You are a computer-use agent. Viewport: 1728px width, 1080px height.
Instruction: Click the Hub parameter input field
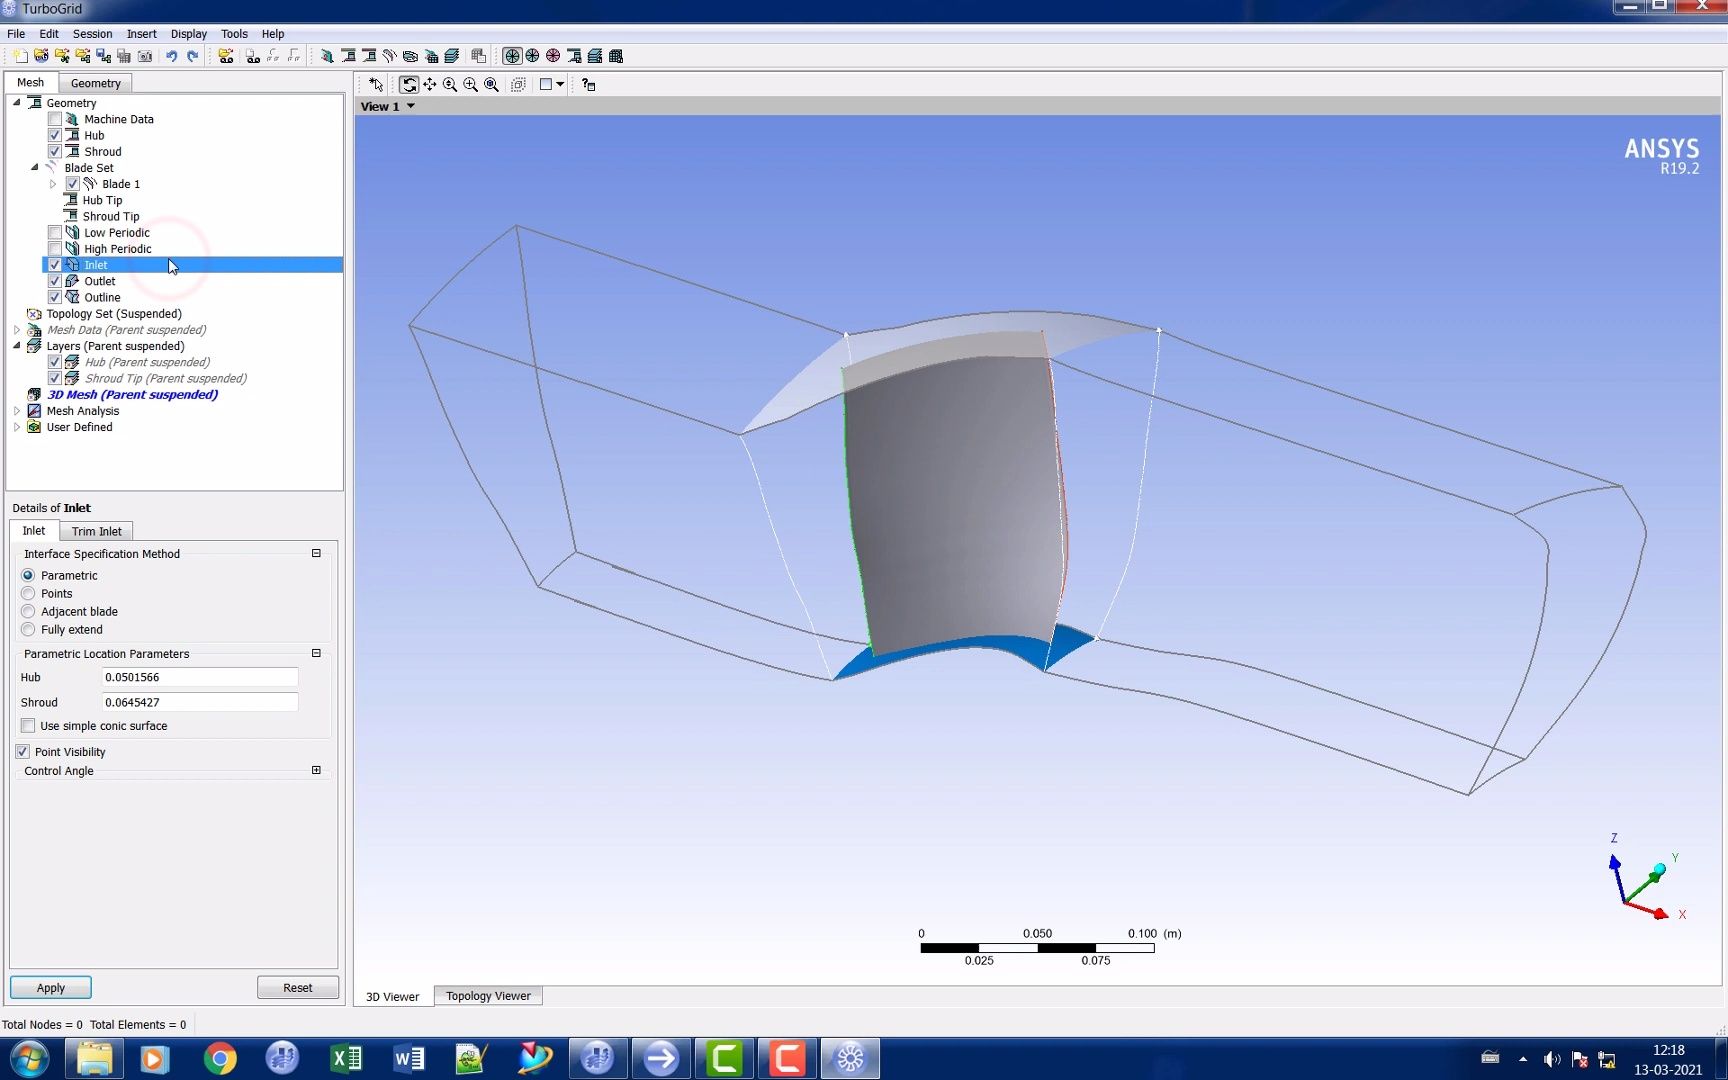[200, 677]
